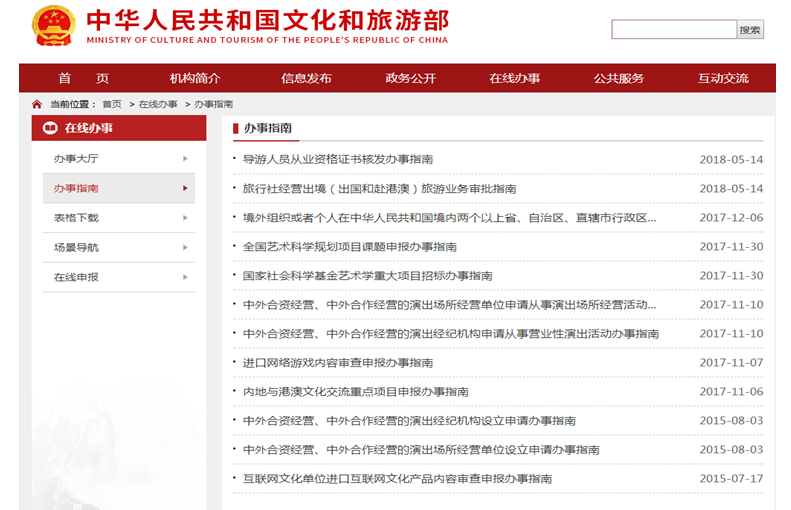791x510 pixels.
Task: Click the 当前位置 breadcrumb label
Action: tap(73, 104)
